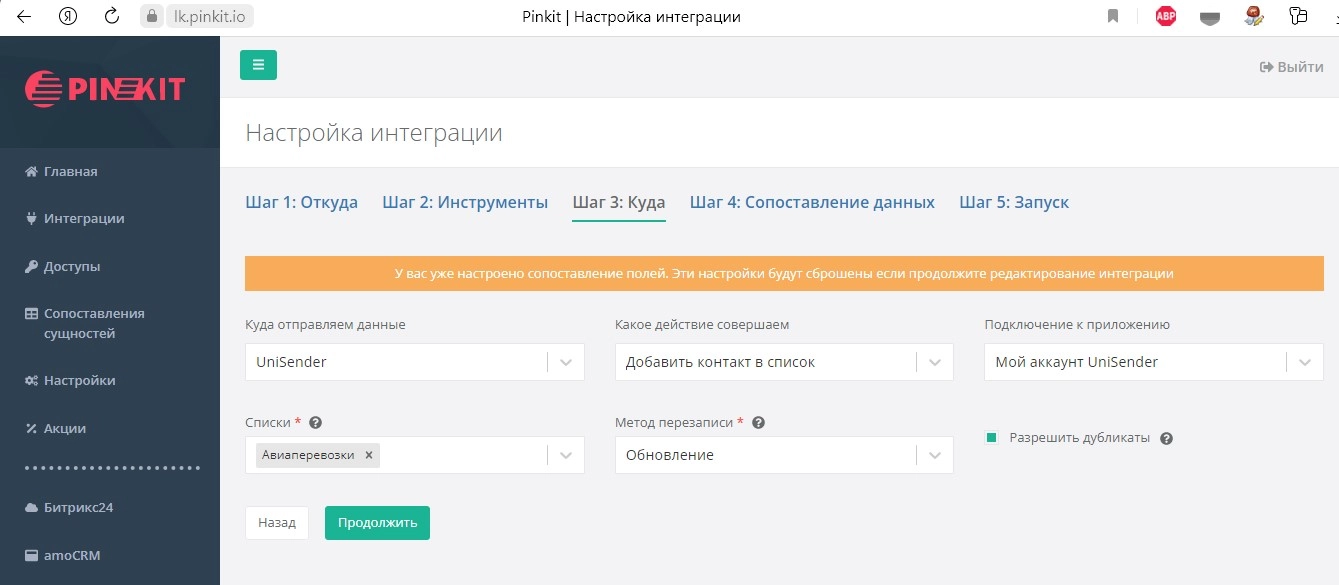Click the help icon next to Списки
1339x585 pixels.
coord(316,423)
